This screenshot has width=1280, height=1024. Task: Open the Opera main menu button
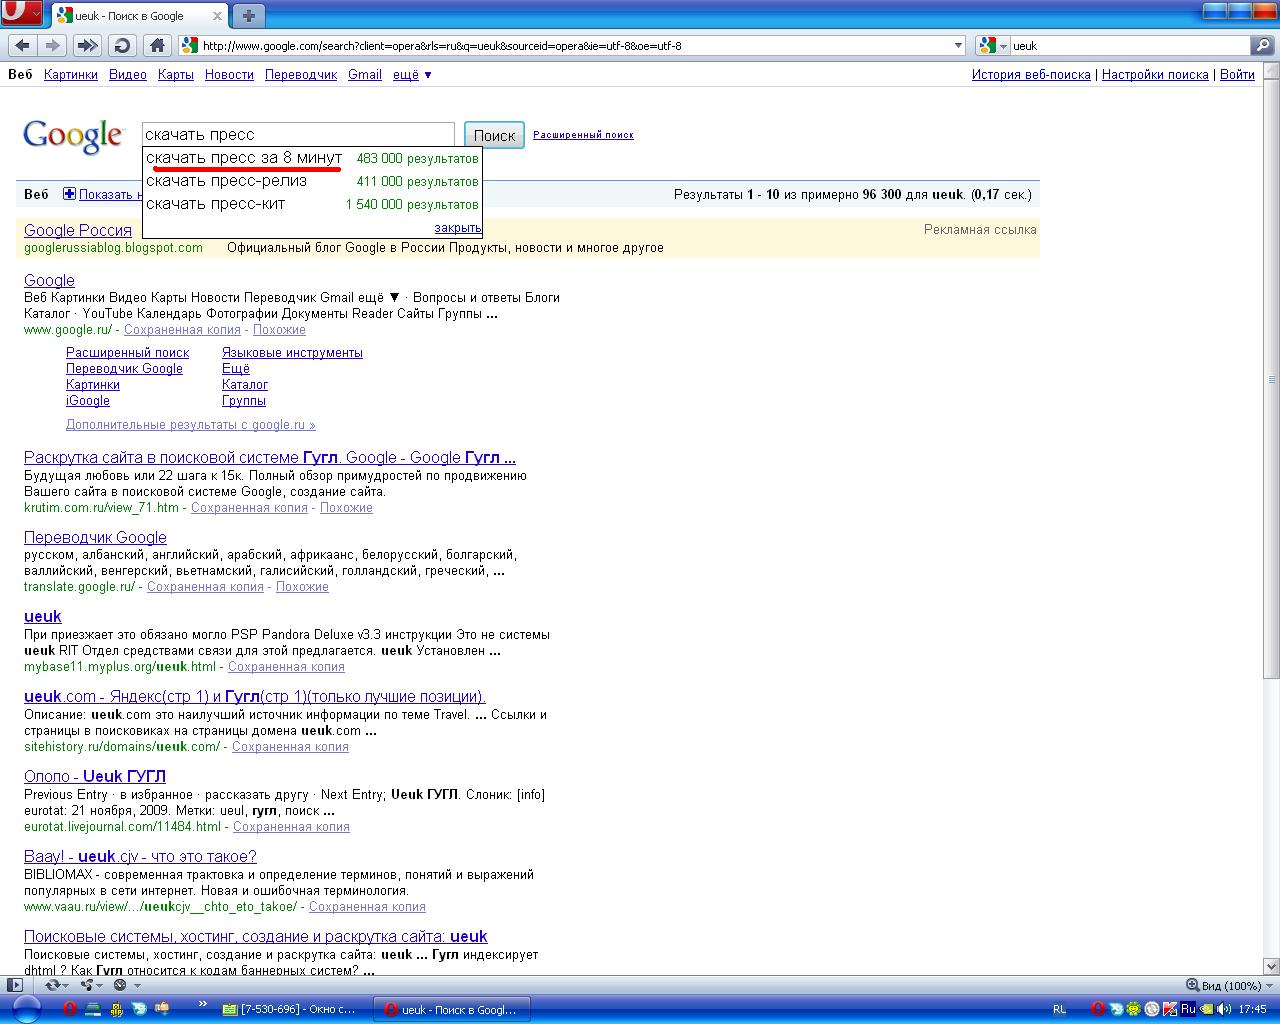click(21, 14)
